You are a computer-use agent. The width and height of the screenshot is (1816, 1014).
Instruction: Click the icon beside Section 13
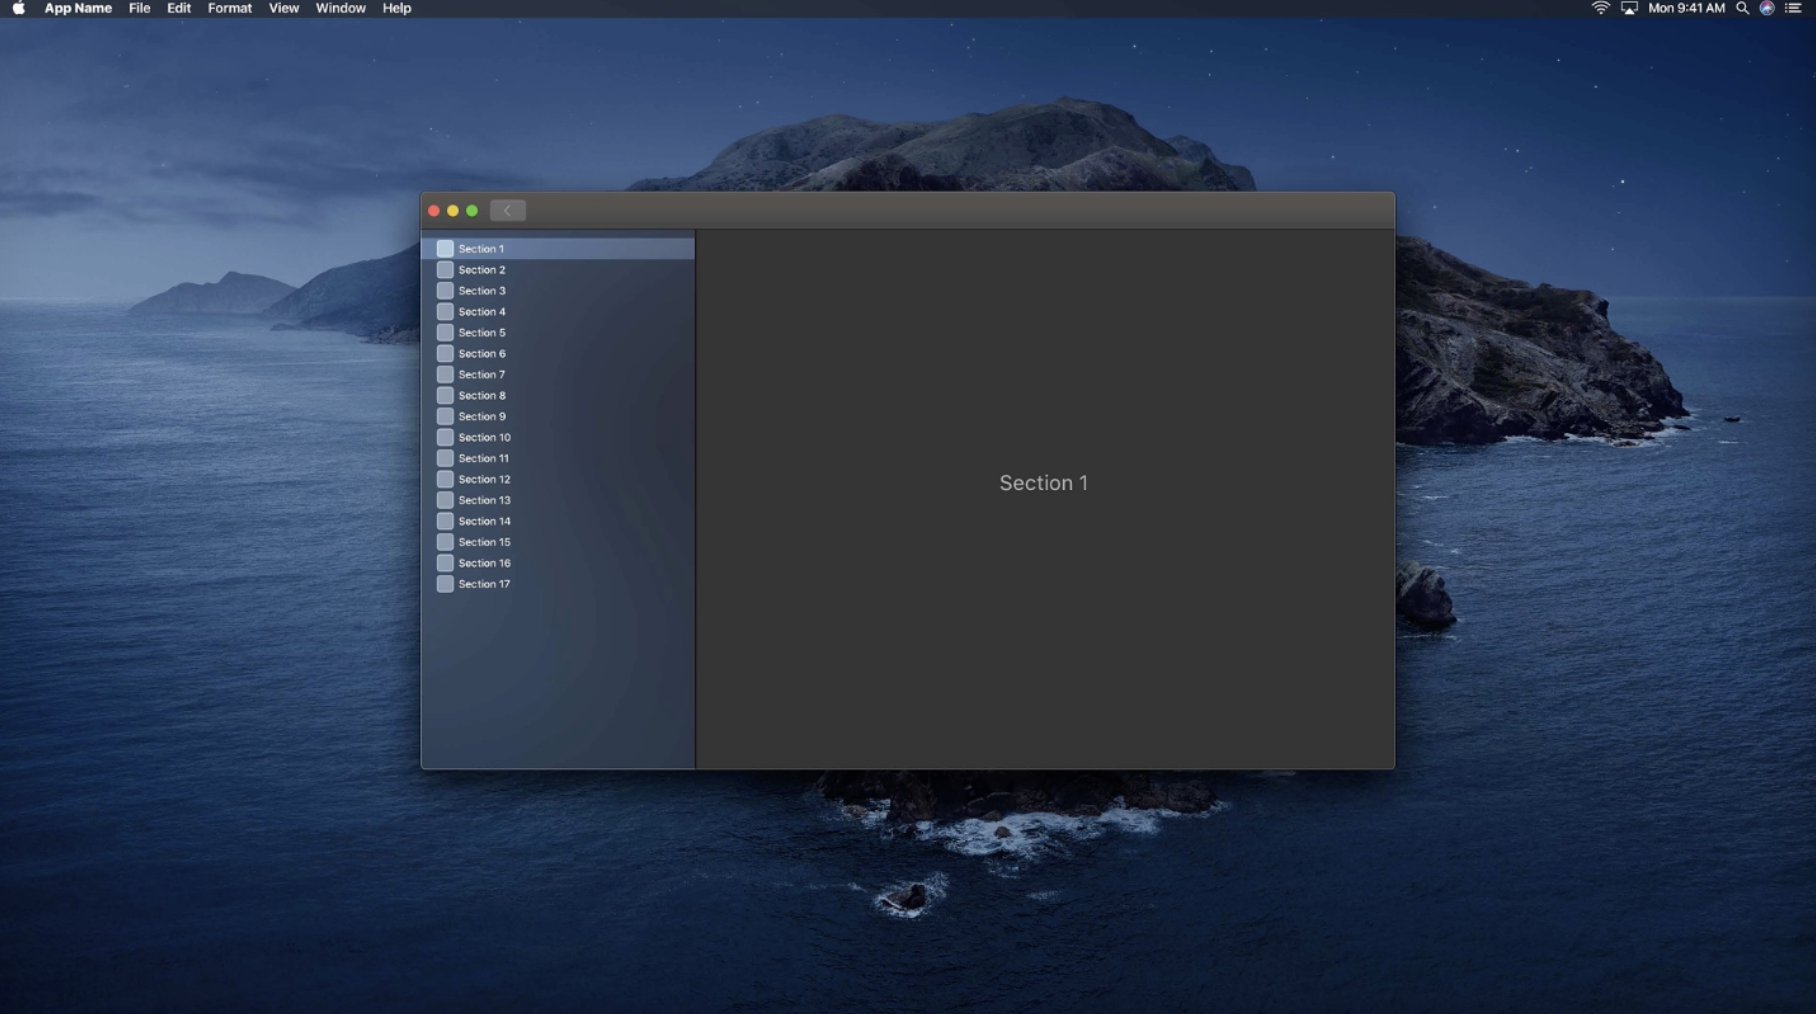tap(445, 500)
